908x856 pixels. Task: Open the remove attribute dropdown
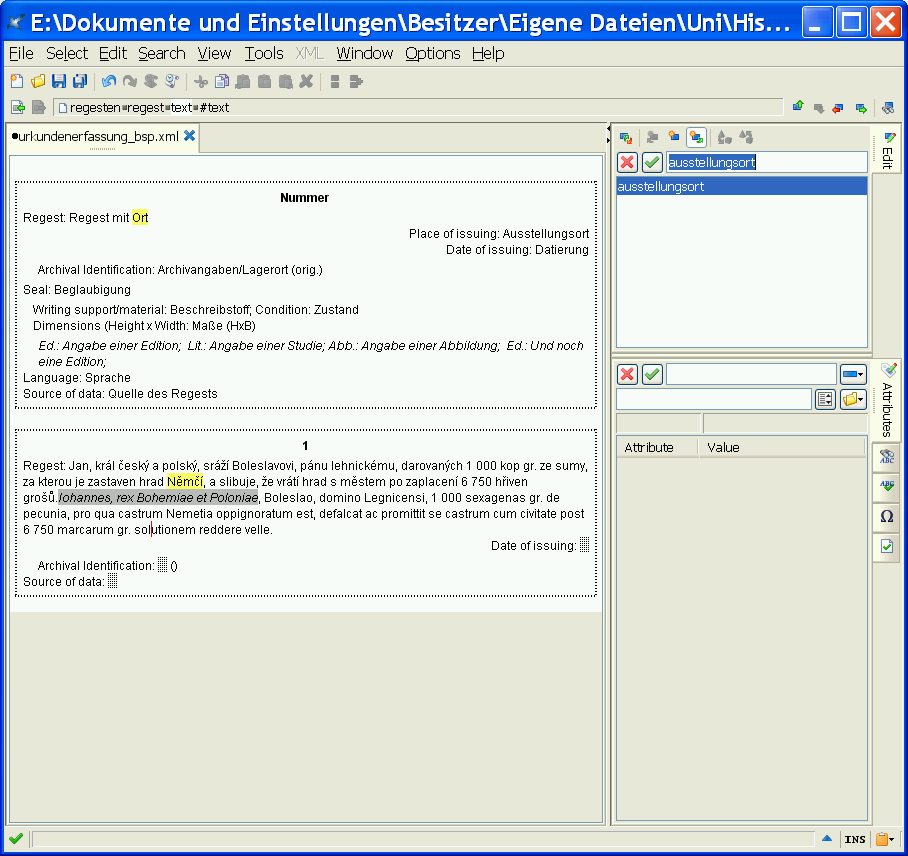[x=853, y=374]
